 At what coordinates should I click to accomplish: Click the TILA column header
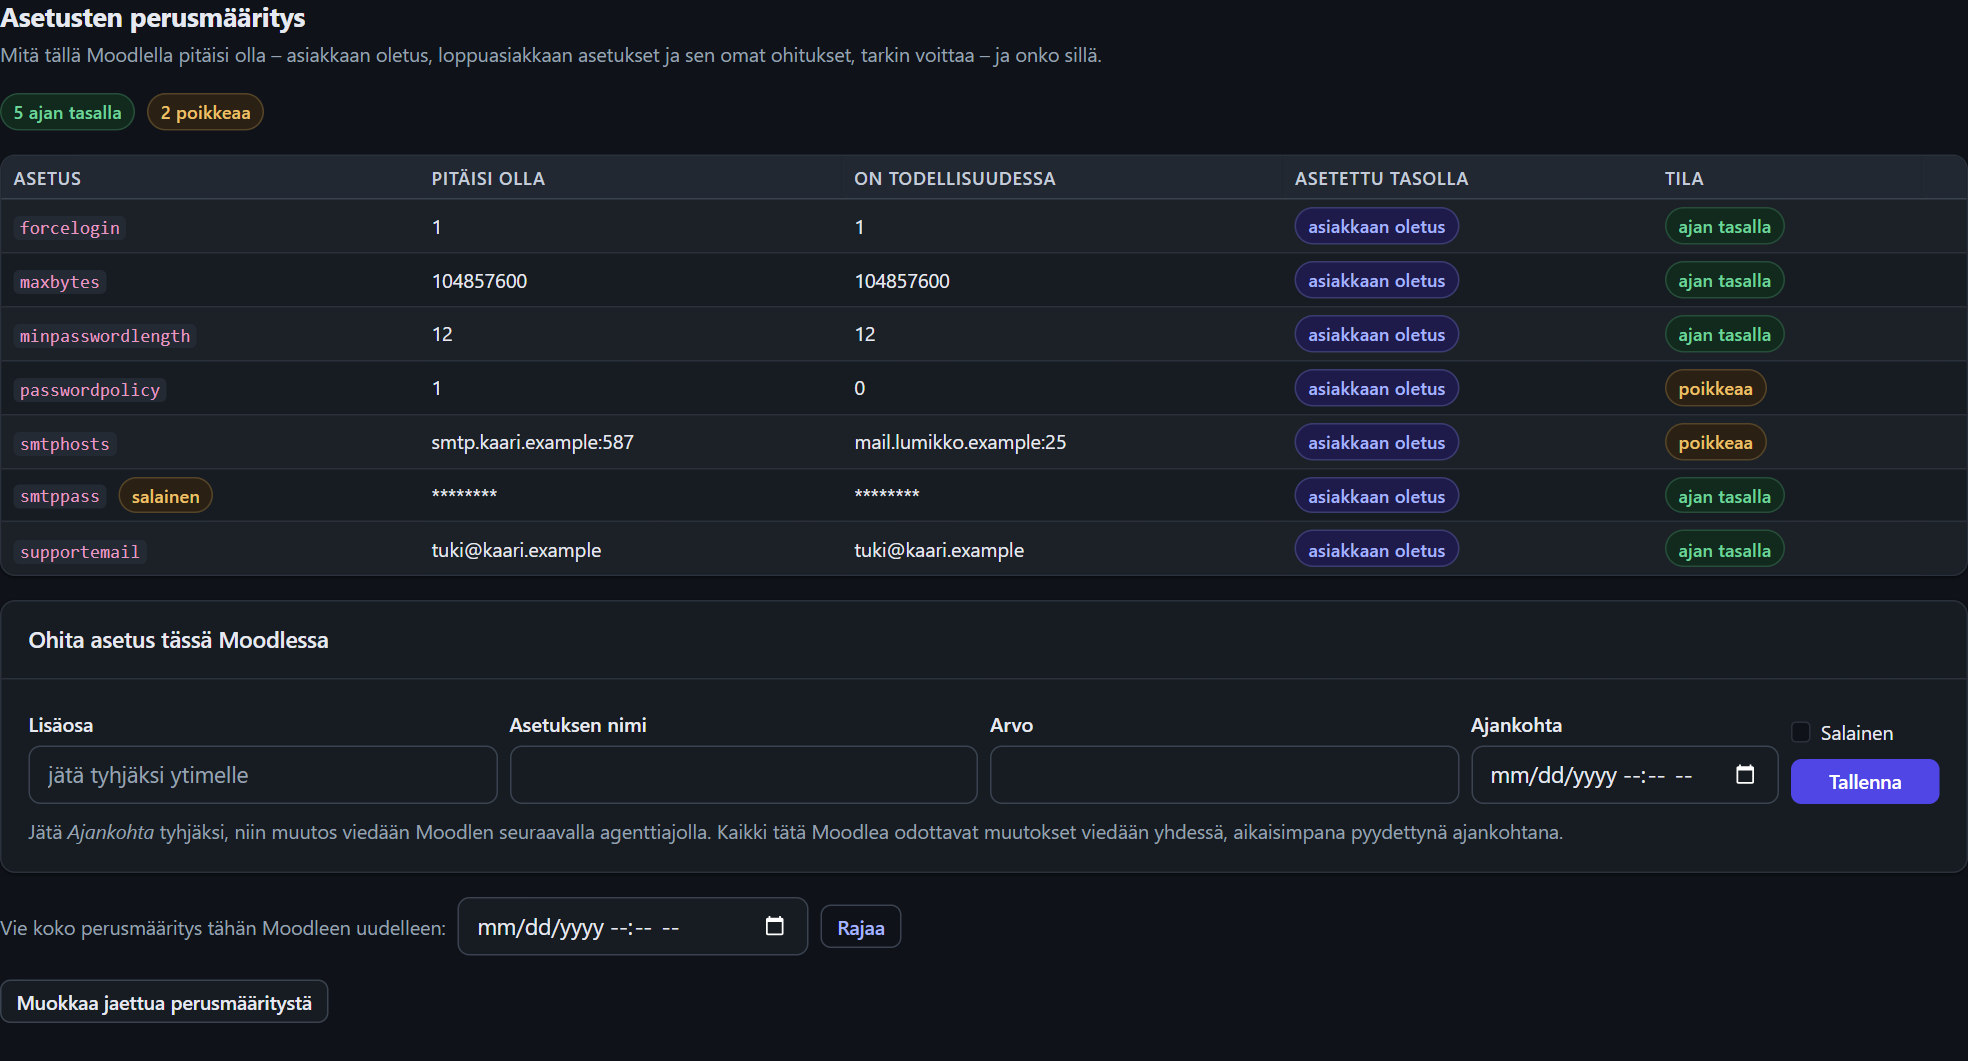coord(1684,178)
